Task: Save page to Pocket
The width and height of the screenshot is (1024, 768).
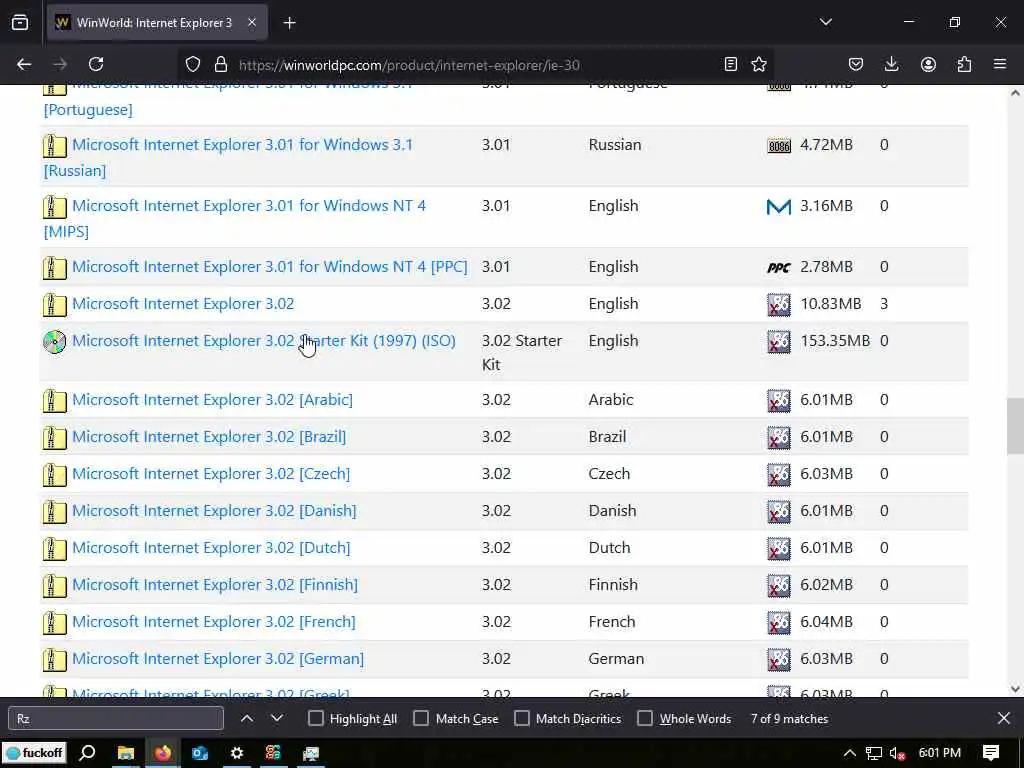Action: pos(856,64)
